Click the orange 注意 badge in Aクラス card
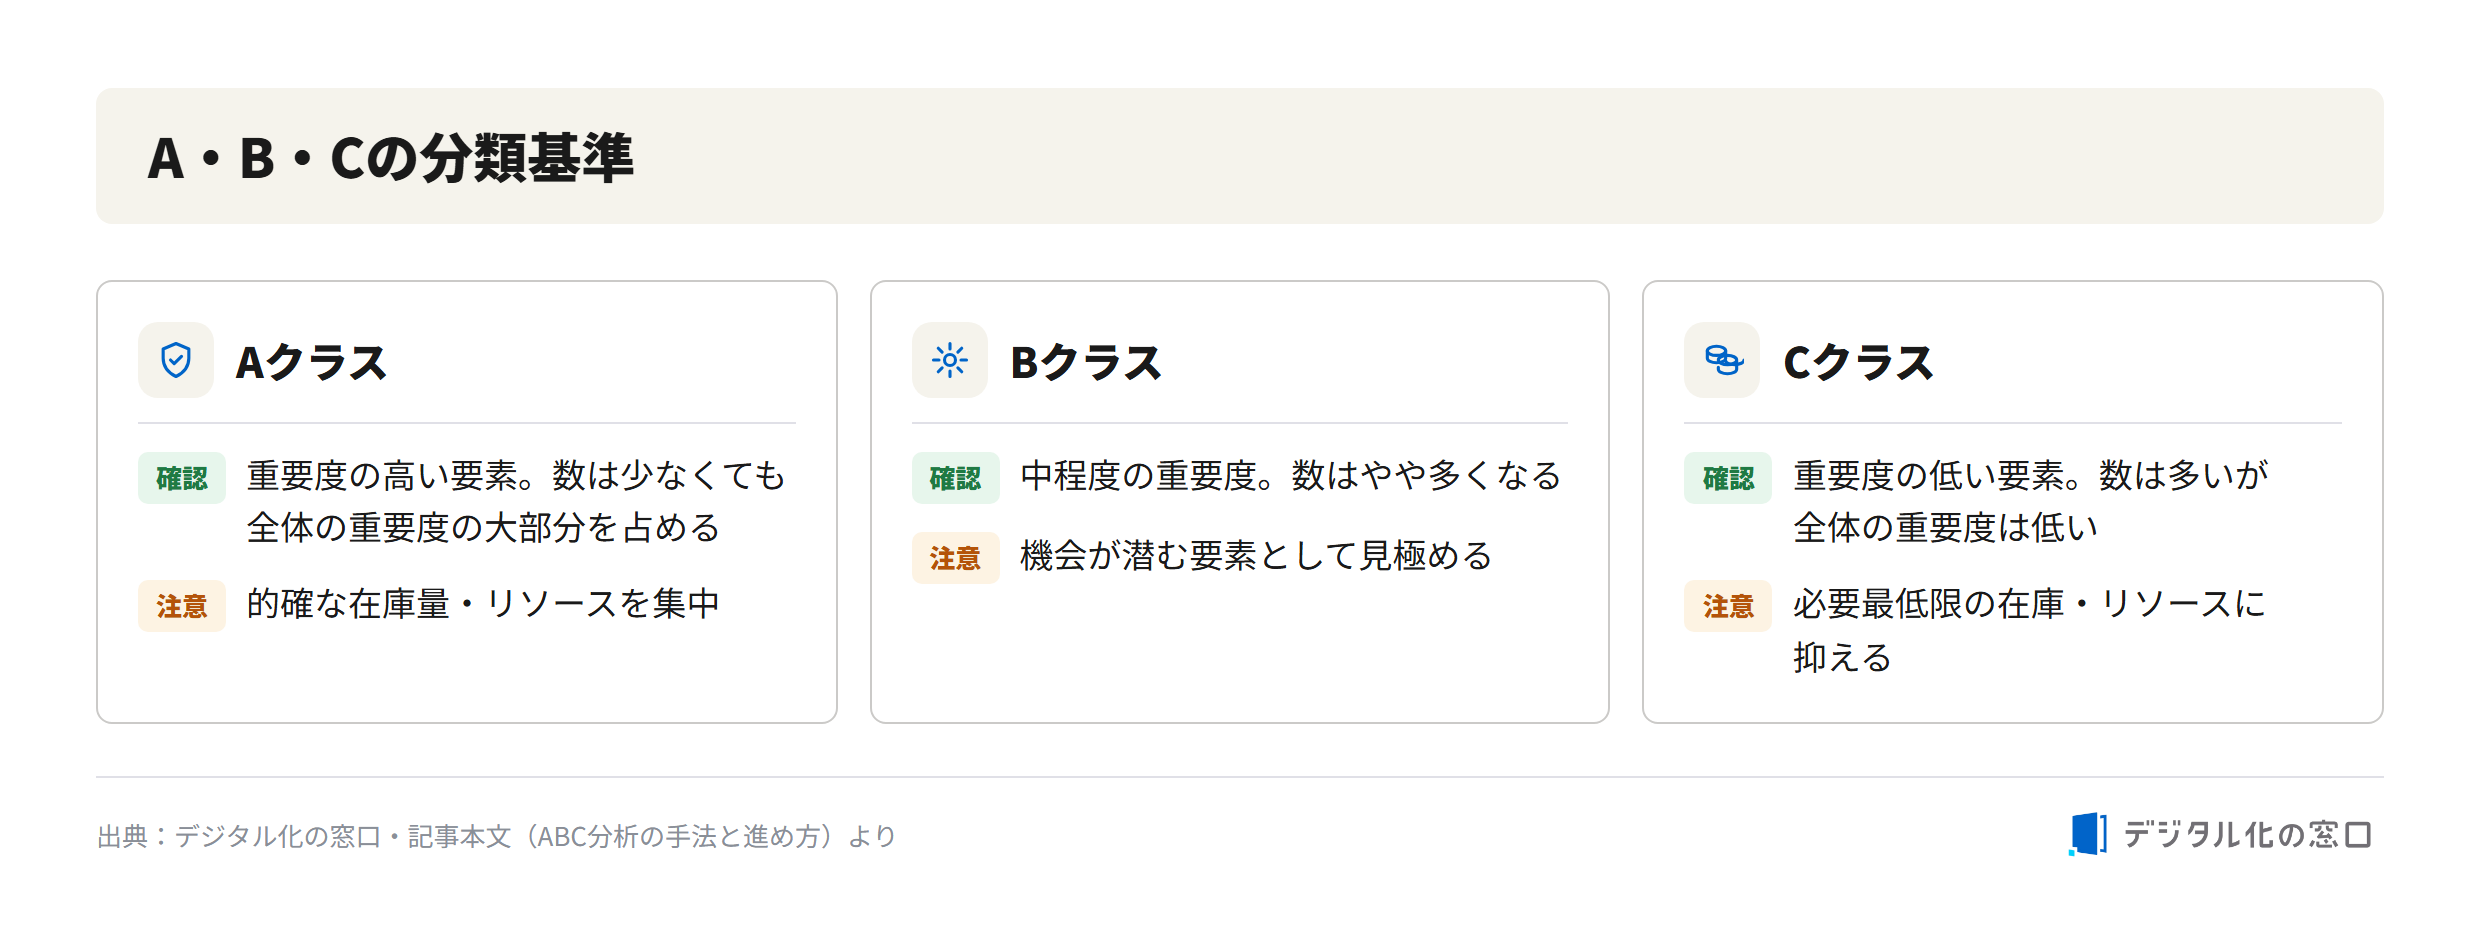Screen dimensions: 2480x950 182,606
